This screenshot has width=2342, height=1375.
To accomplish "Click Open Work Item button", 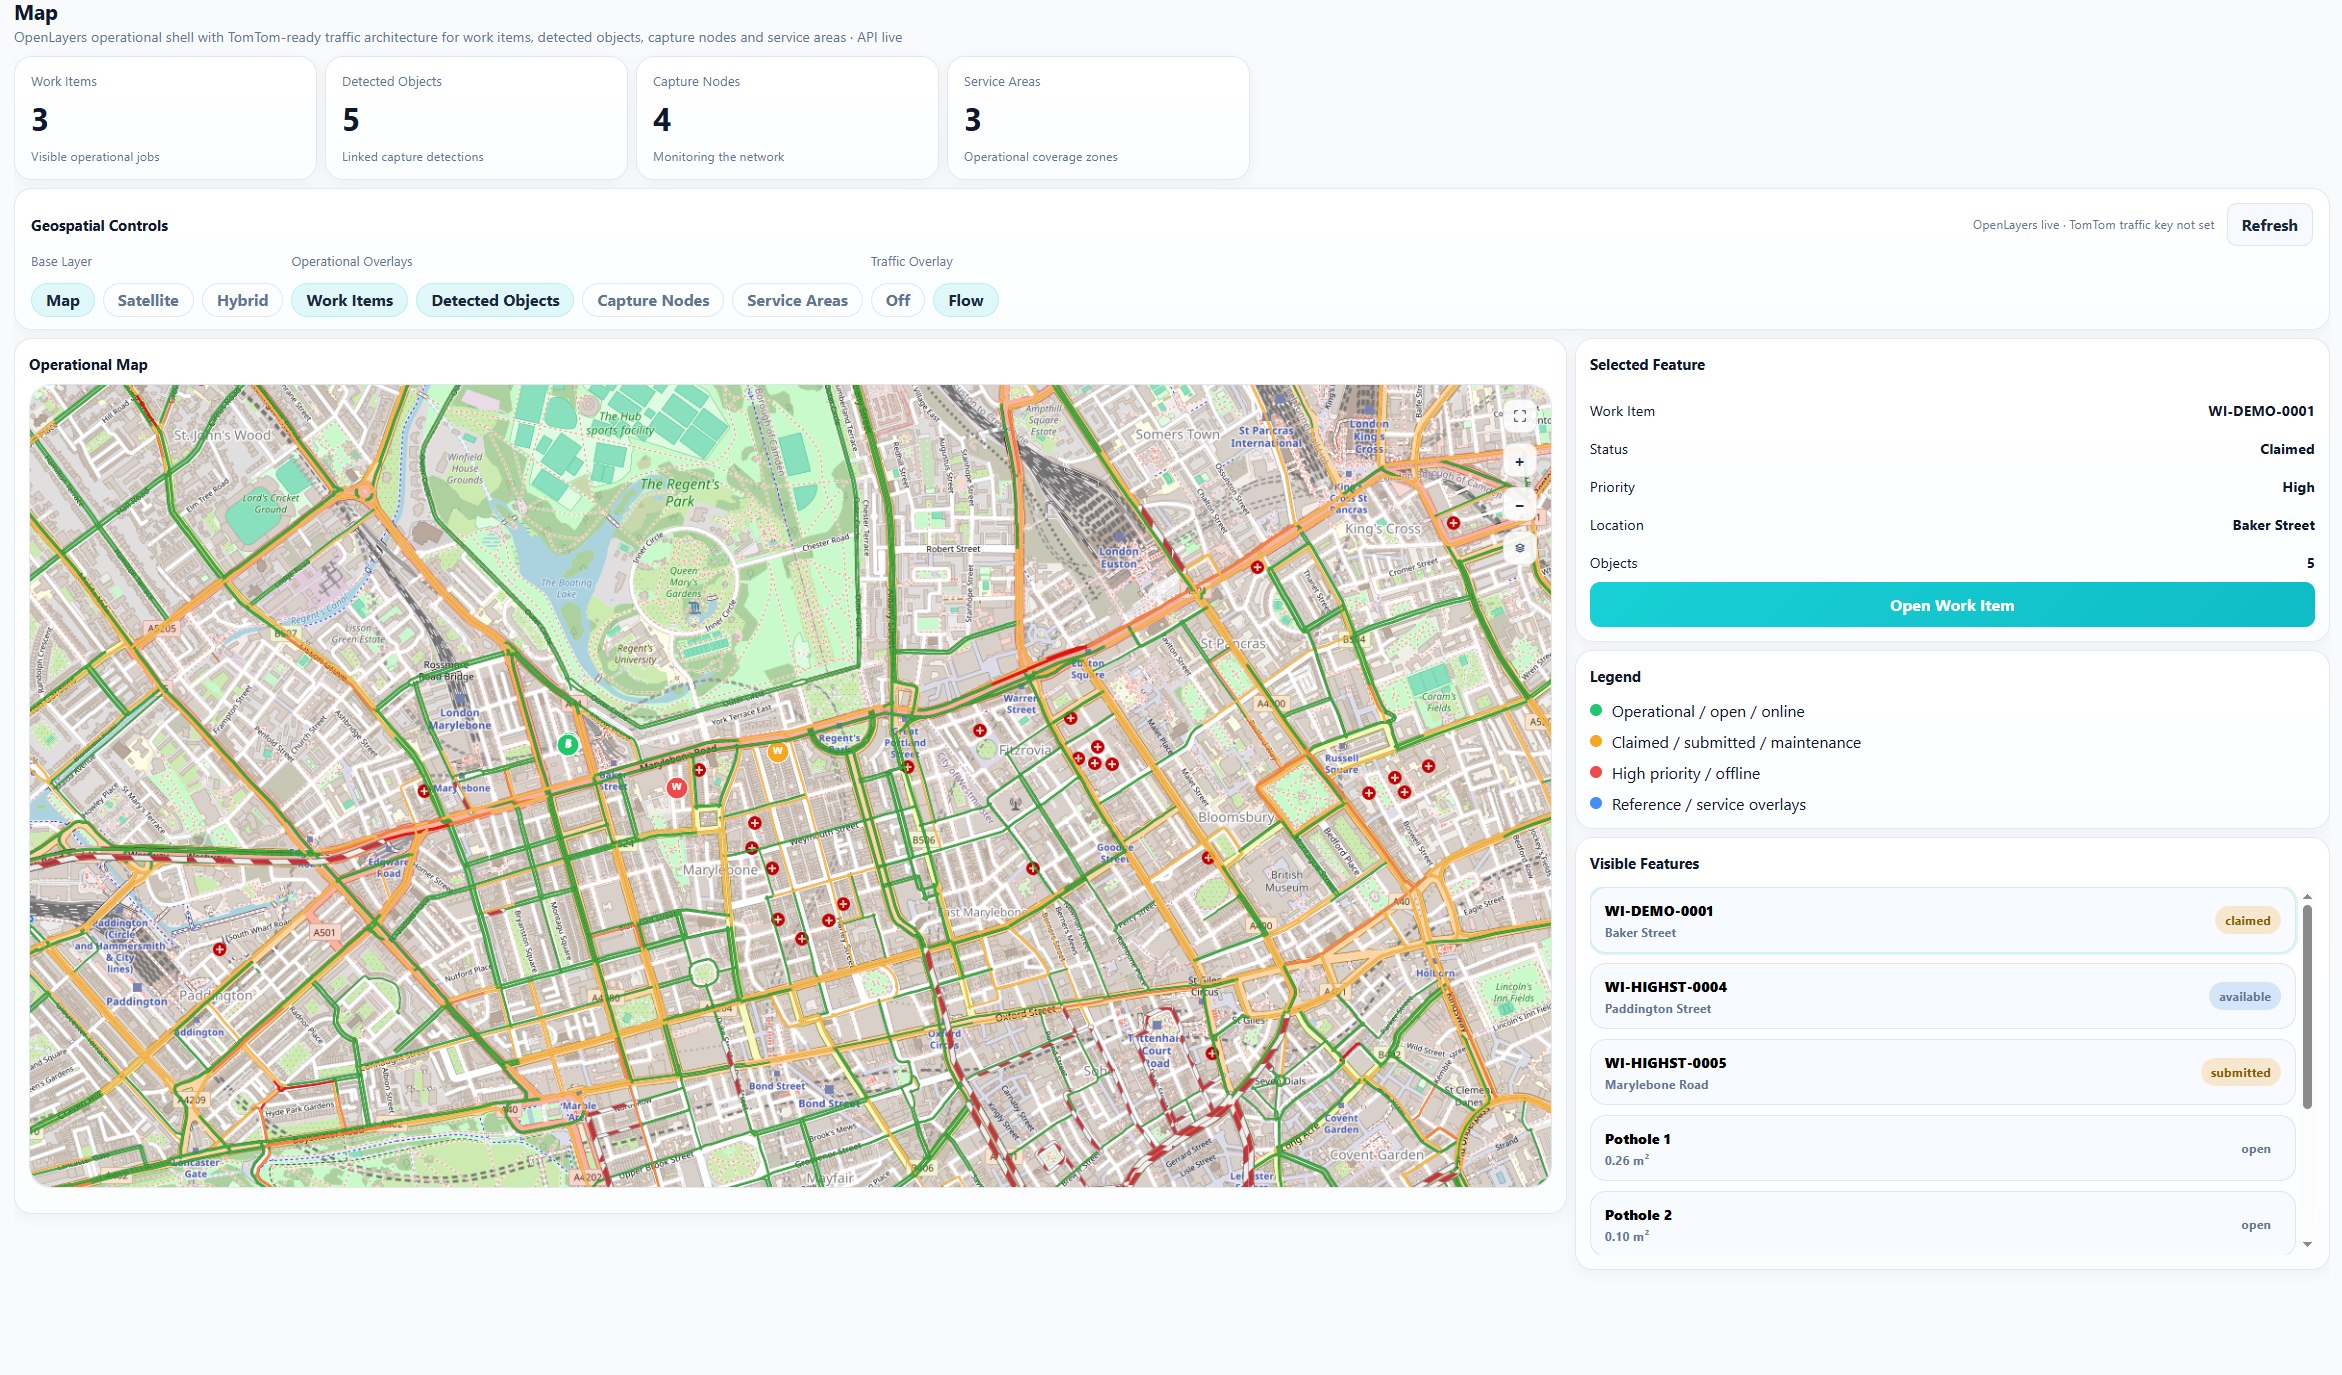I will pyautogui.click(x=1952, y=605).
